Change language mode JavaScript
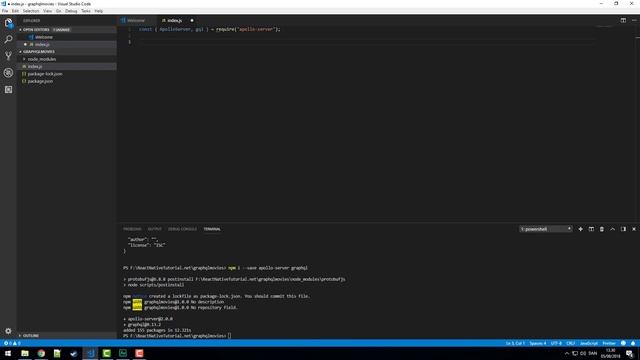The height and width of the screenshot is (360, 640). [x=589, y=343]
